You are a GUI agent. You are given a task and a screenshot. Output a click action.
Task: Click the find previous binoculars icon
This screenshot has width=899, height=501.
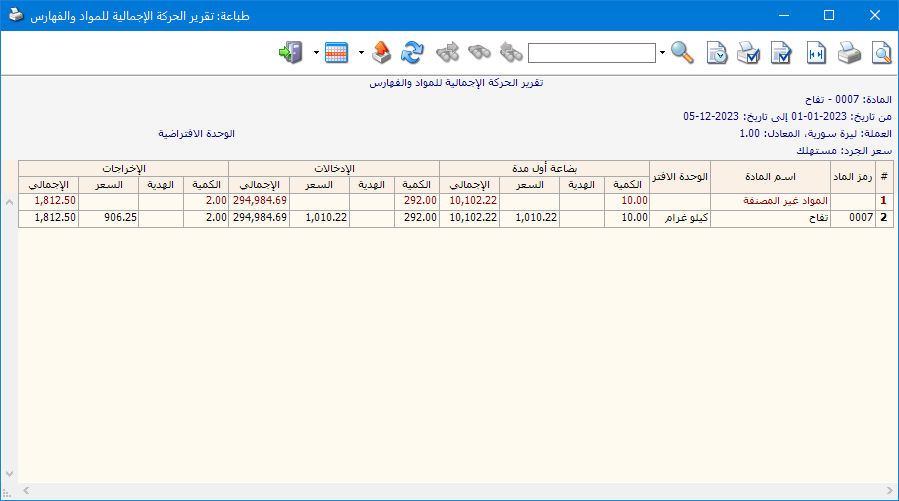coord(510,53)
